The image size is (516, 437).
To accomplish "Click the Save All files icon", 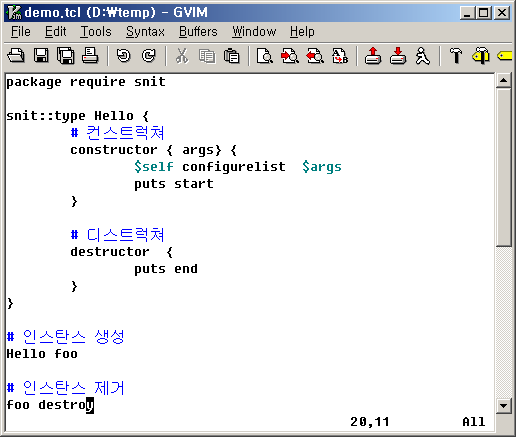I will (x=66, y=55).
